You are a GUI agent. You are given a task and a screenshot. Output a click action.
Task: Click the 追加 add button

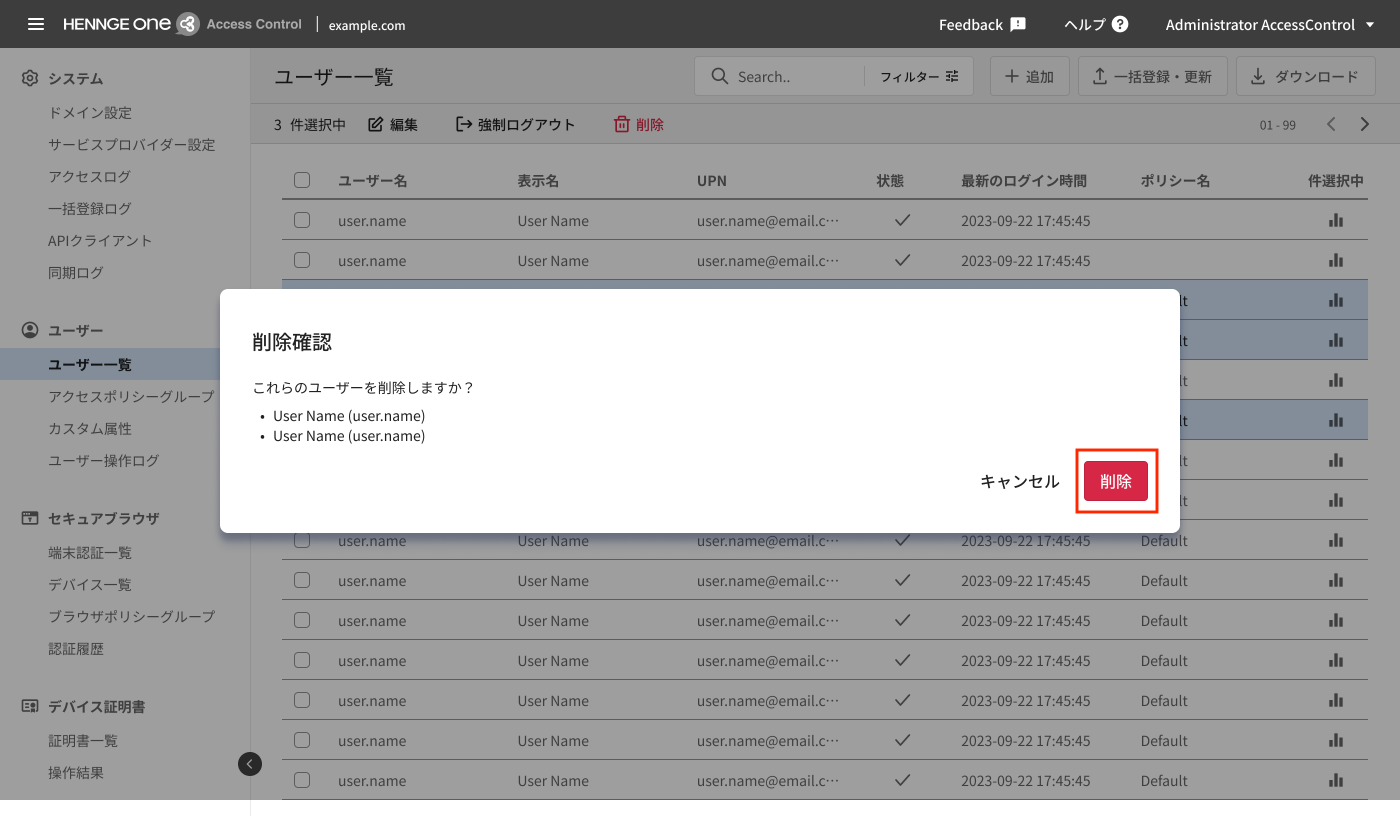point(1029,76)
